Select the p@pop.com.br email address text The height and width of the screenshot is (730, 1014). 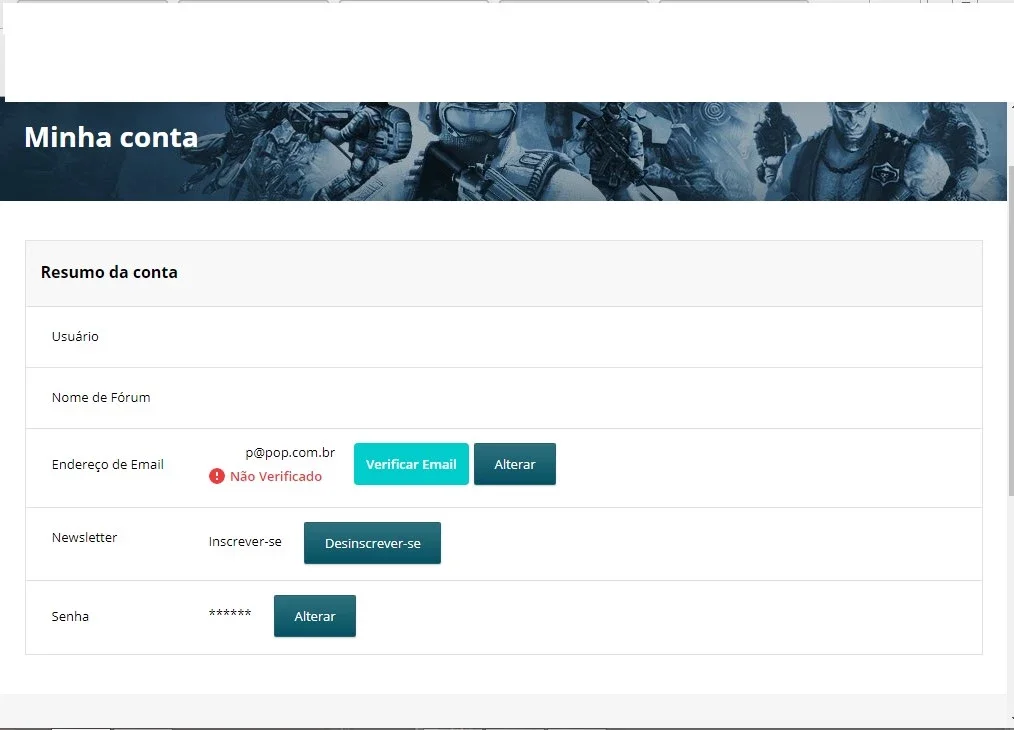pyautogui.click(x=290, y=453)
